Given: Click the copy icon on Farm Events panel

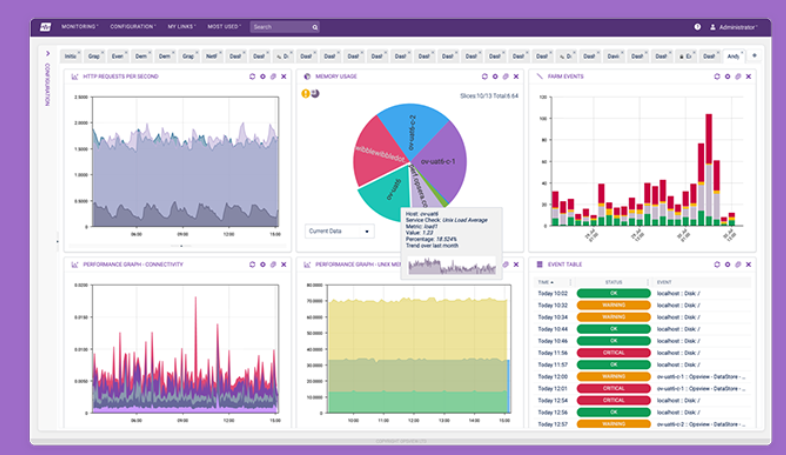Looking at the screenshot, I should 738,76.
